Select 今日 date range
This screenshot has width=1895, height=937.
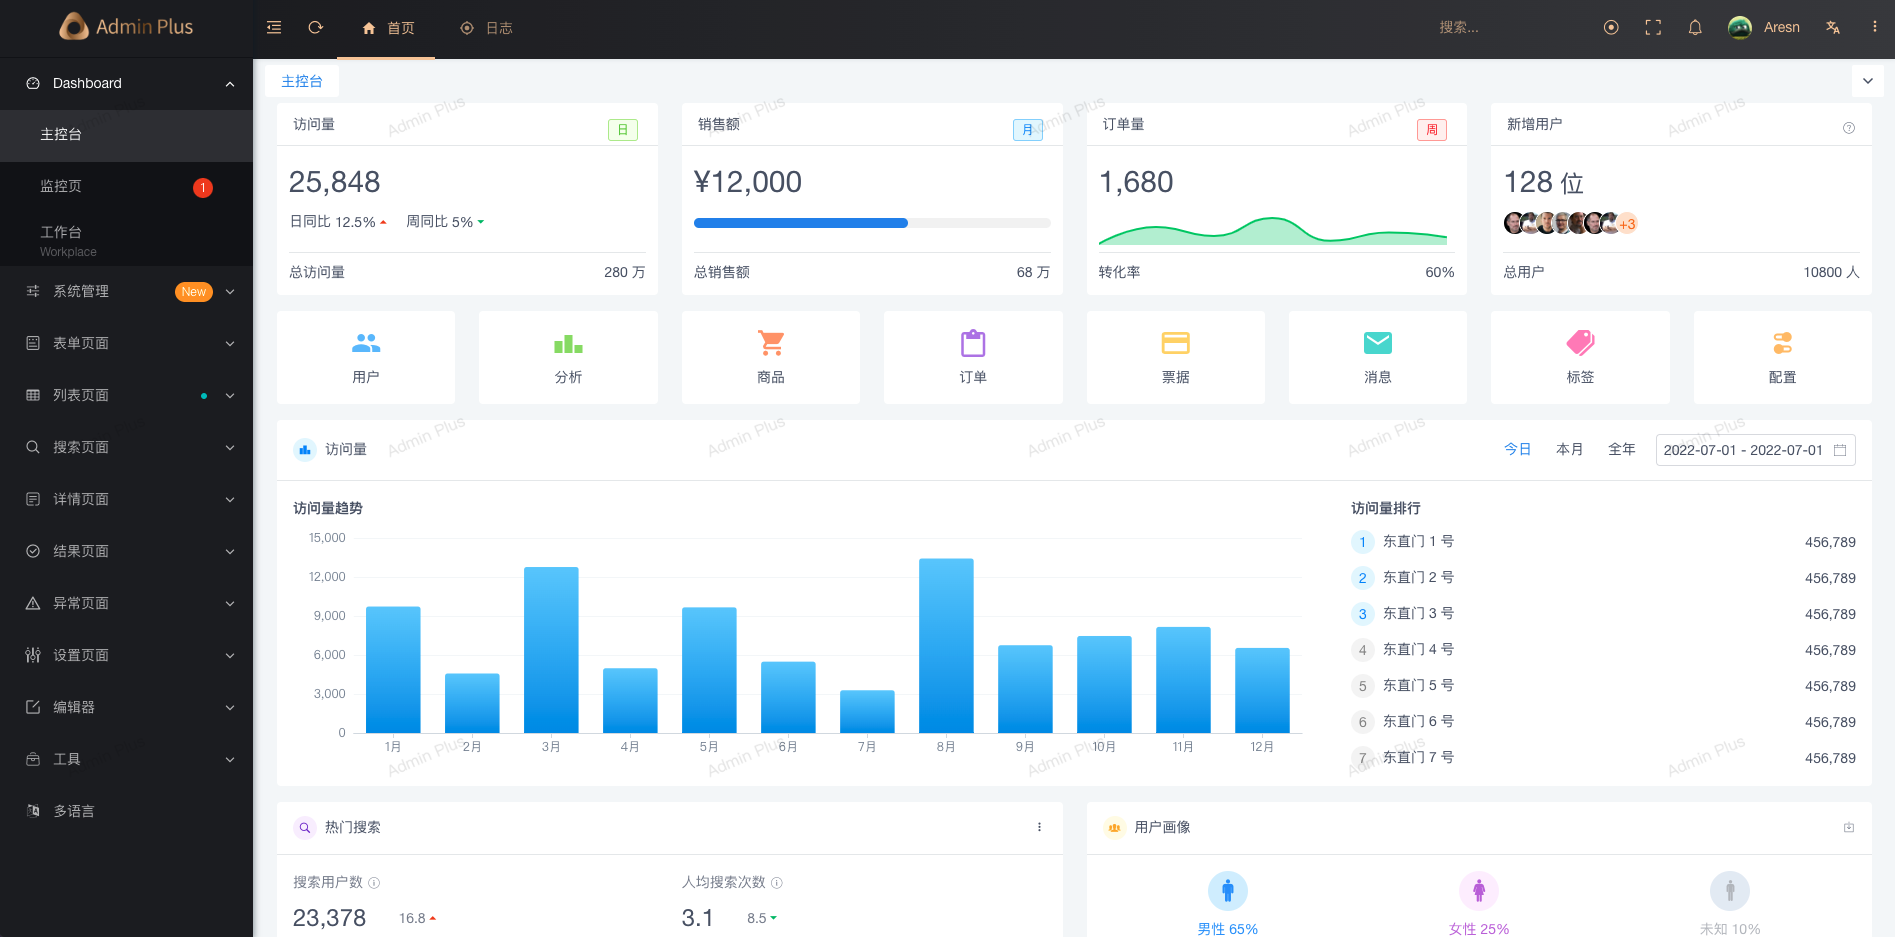click(x=1518, y=450)
